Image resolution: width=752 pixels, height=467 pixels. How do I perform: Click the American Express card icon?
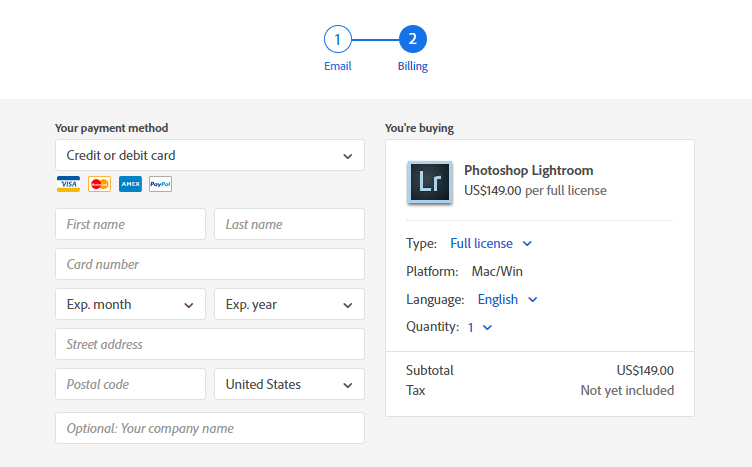(x=130, y=184)
